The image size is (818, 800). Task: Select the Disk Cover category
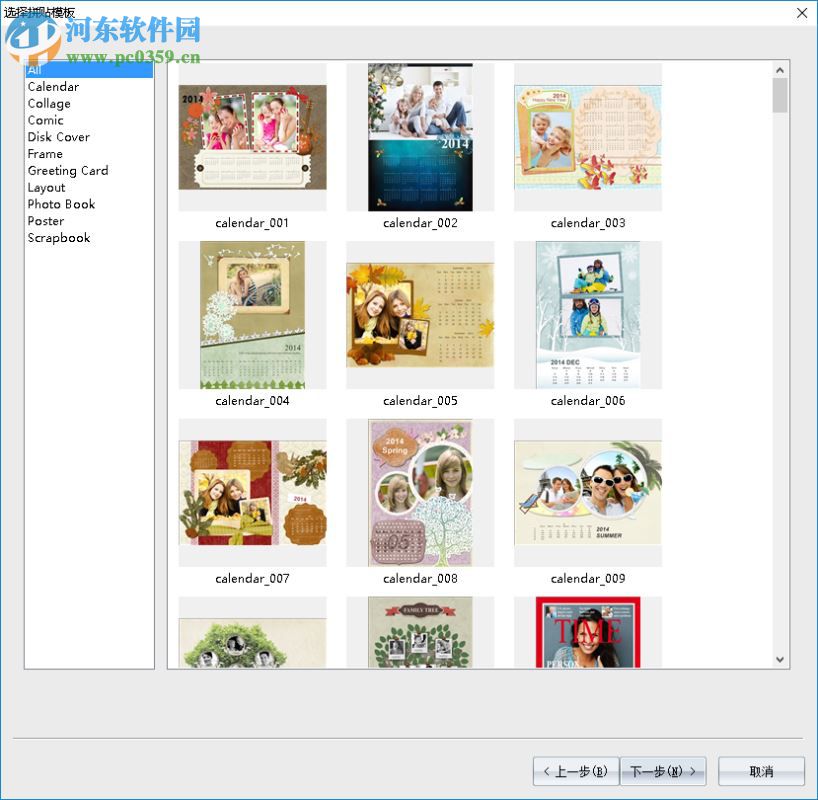(59, 137)
